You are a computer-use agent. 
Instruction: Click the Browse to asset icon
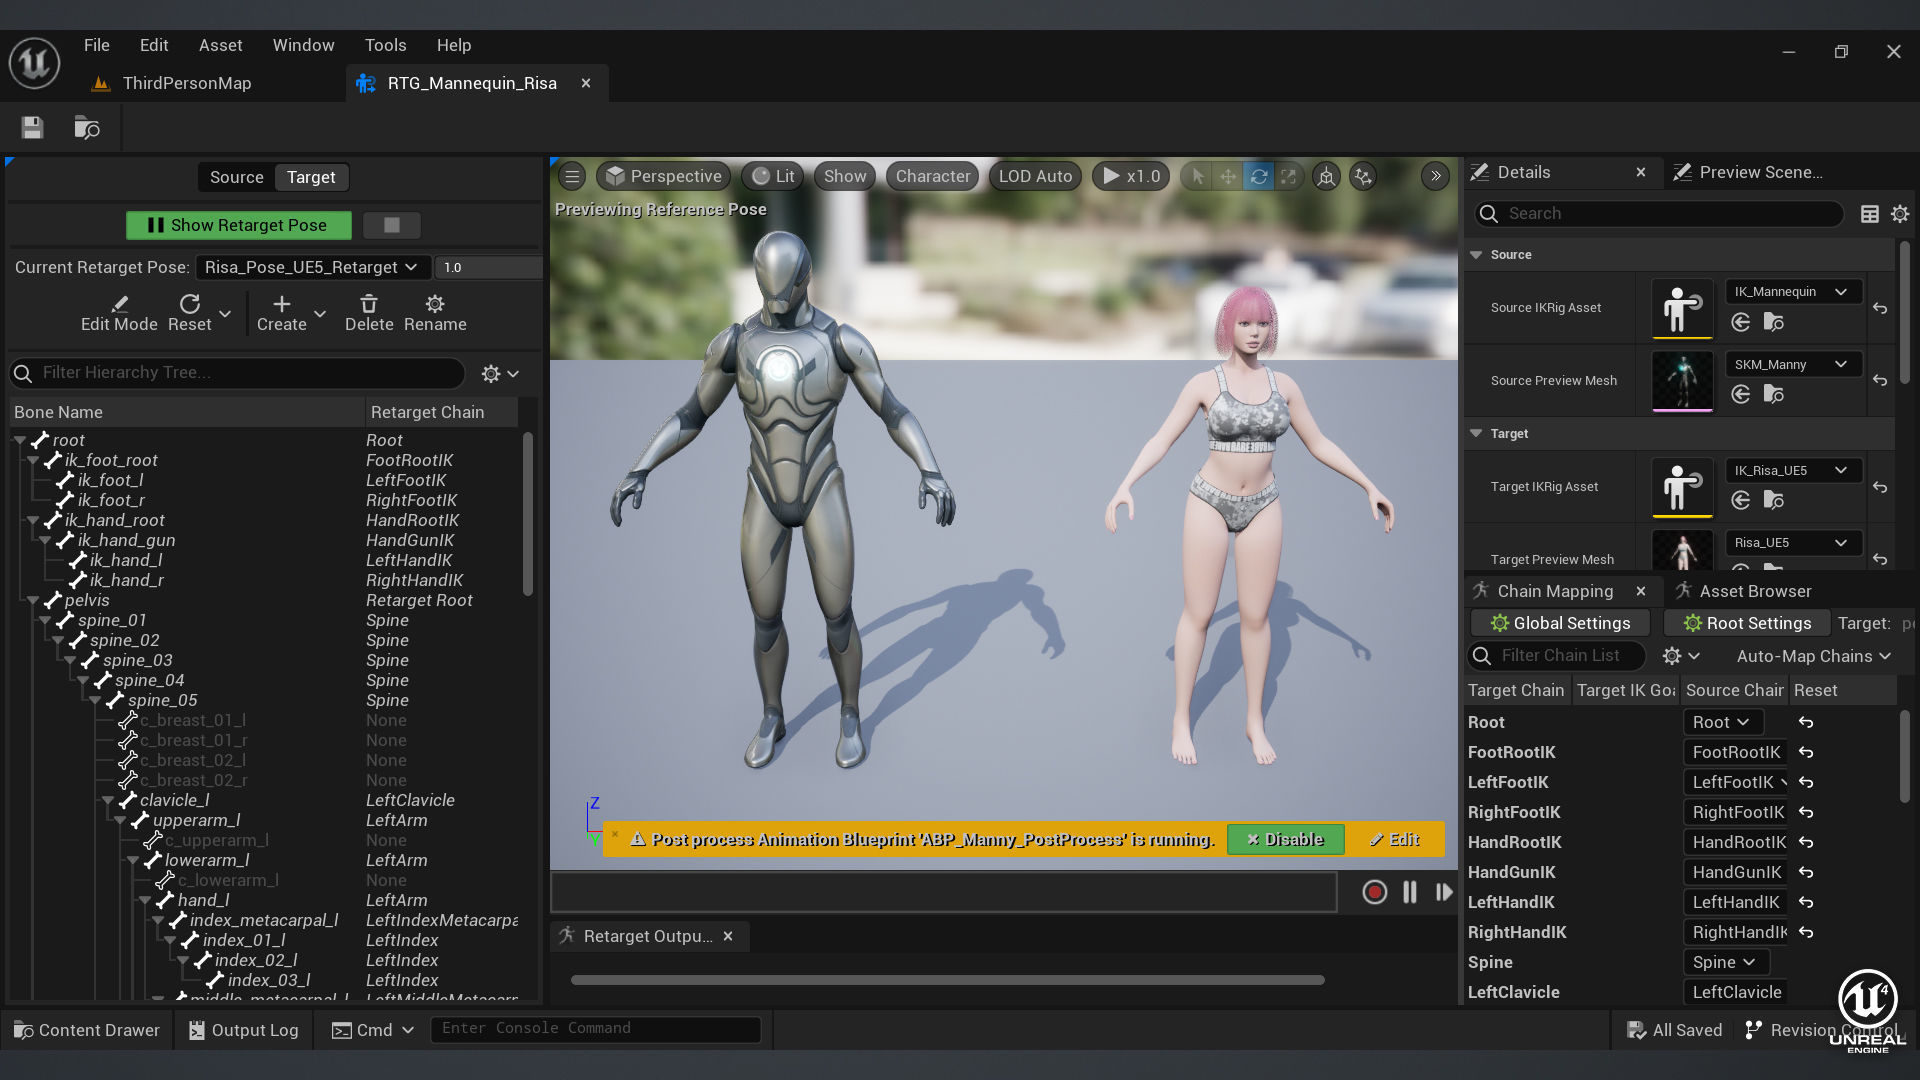[86, 128]
